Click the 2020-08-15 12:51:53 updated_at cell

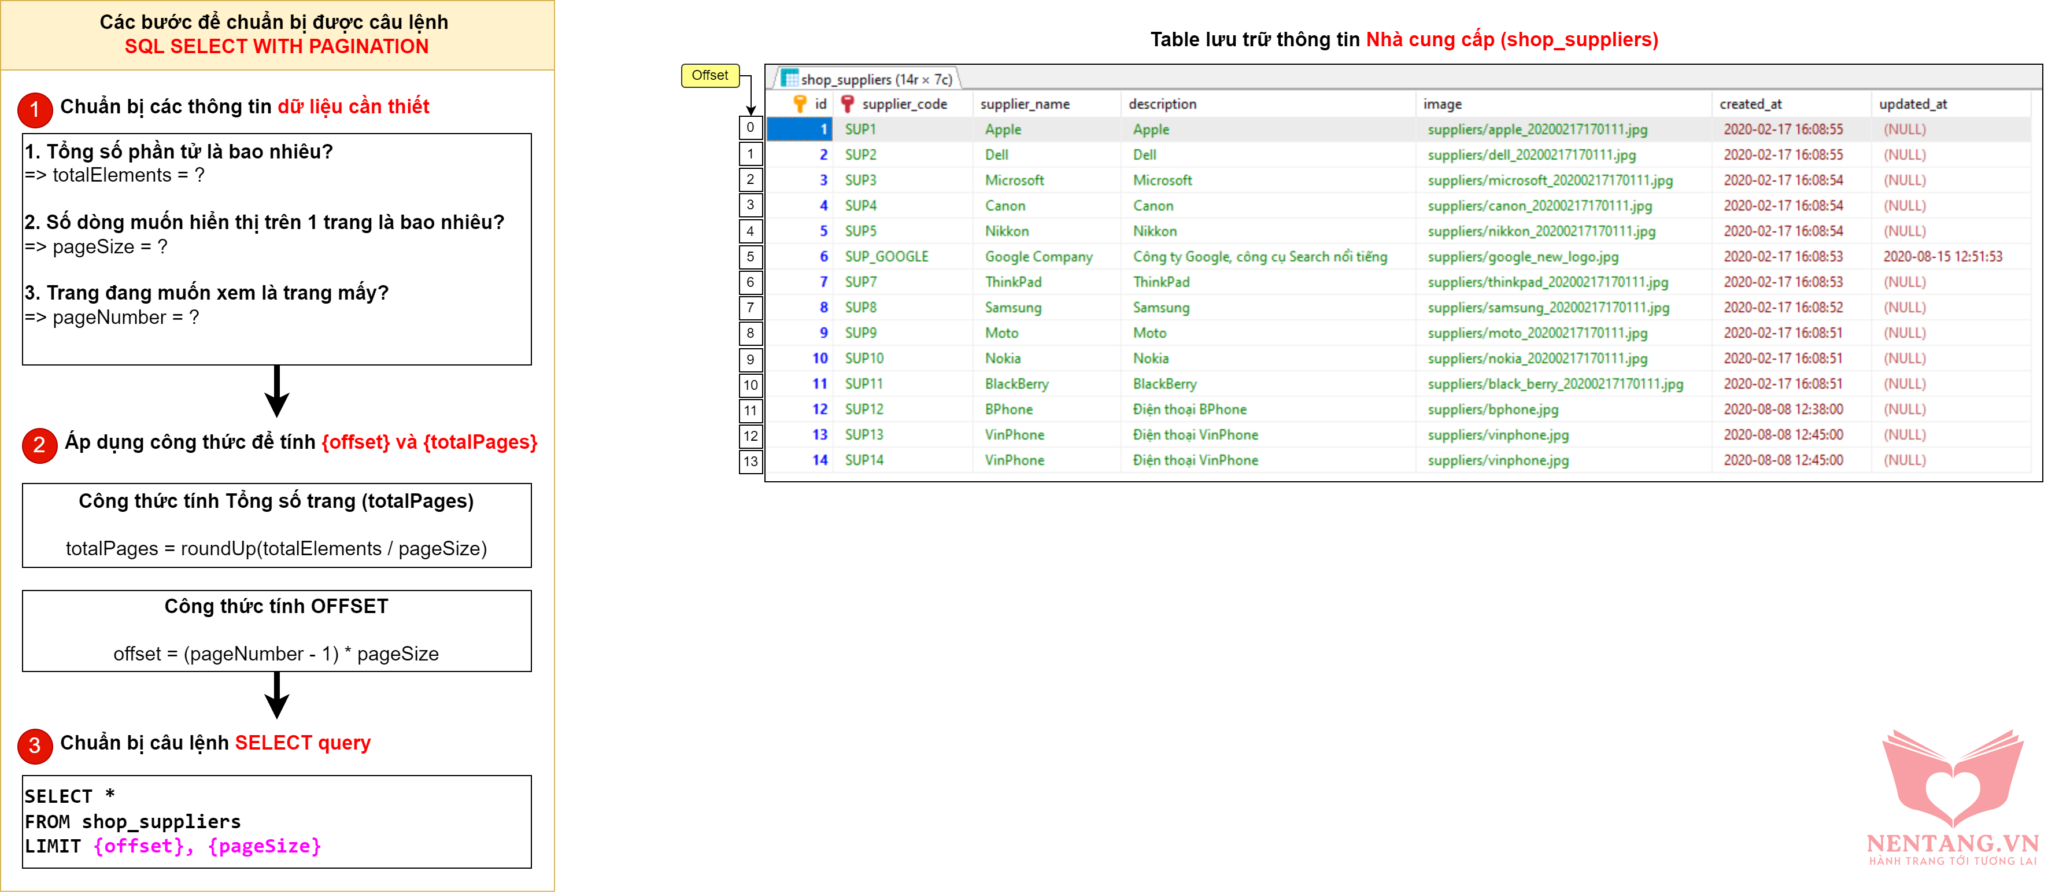click(x=1942, y=257)
